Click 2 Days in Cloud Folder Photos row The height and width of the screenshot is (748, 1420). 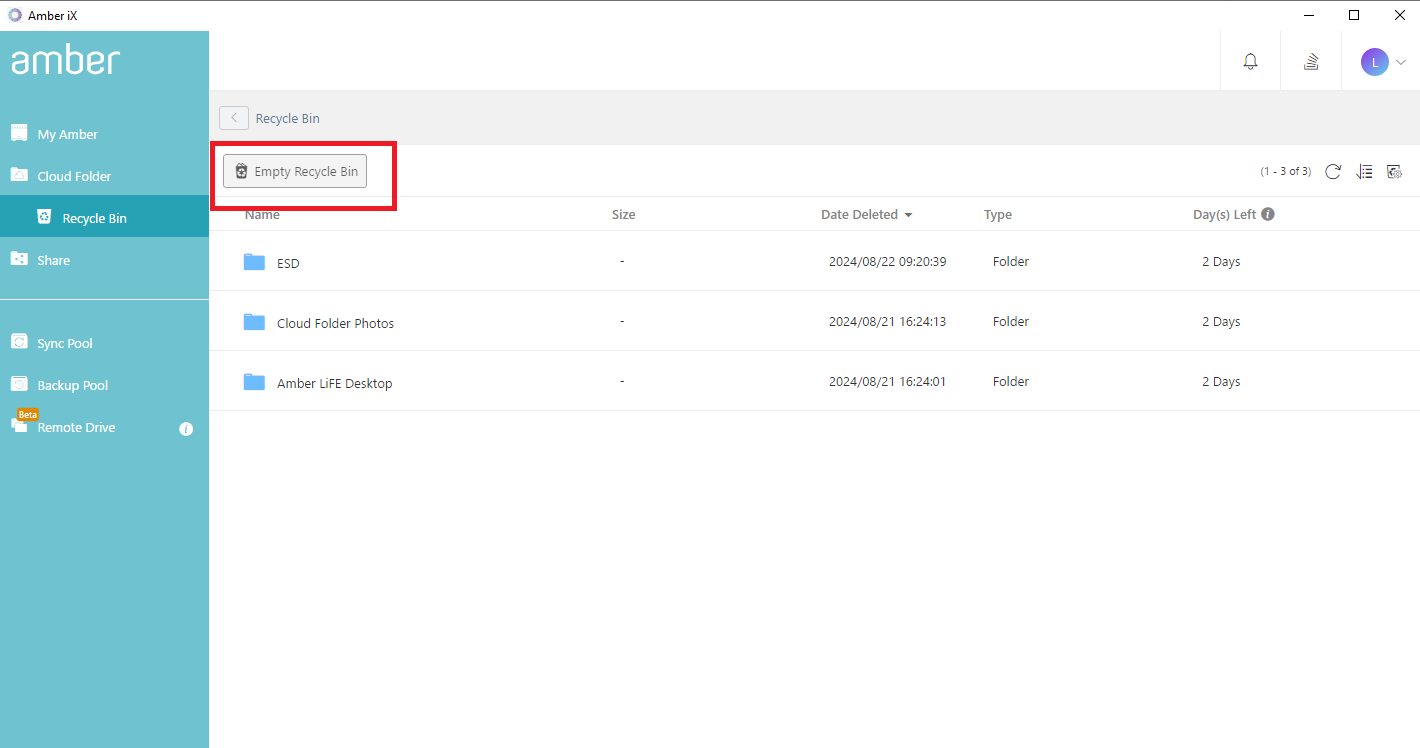click(1221, 322)
